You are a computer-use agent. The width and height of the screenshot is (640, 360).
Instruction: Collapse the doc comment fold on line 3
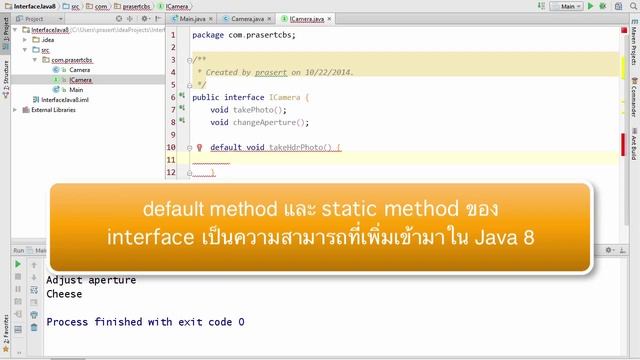click(189, 60)
